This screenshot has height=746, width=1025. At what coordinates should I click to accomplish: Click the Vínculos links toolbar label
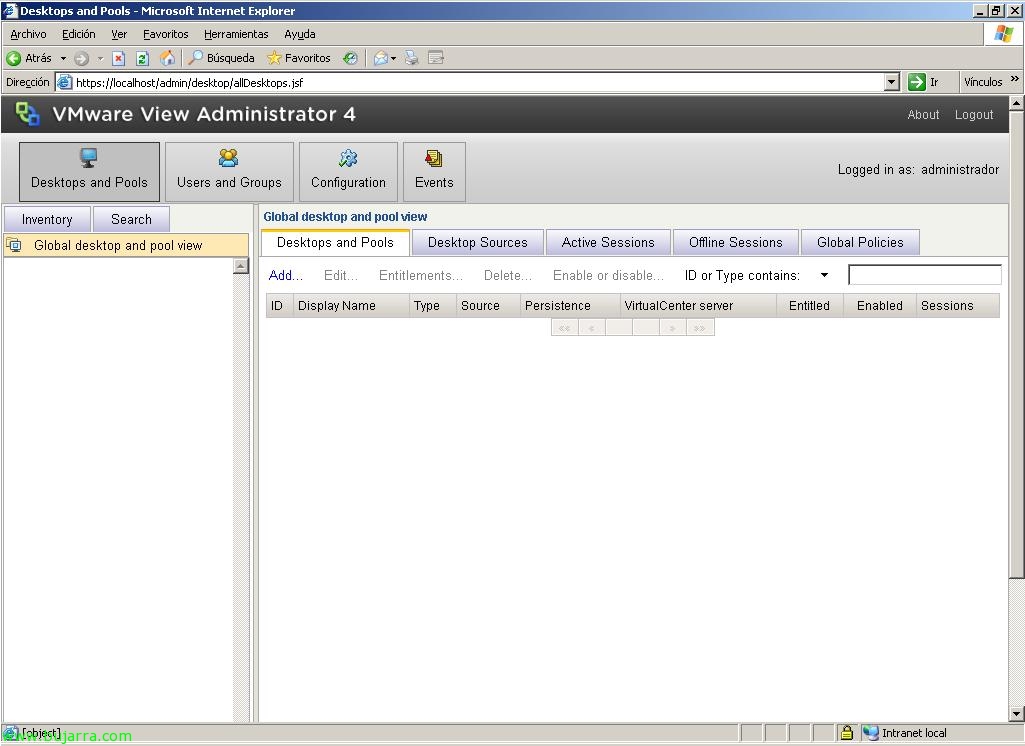(x=983, y=82)
